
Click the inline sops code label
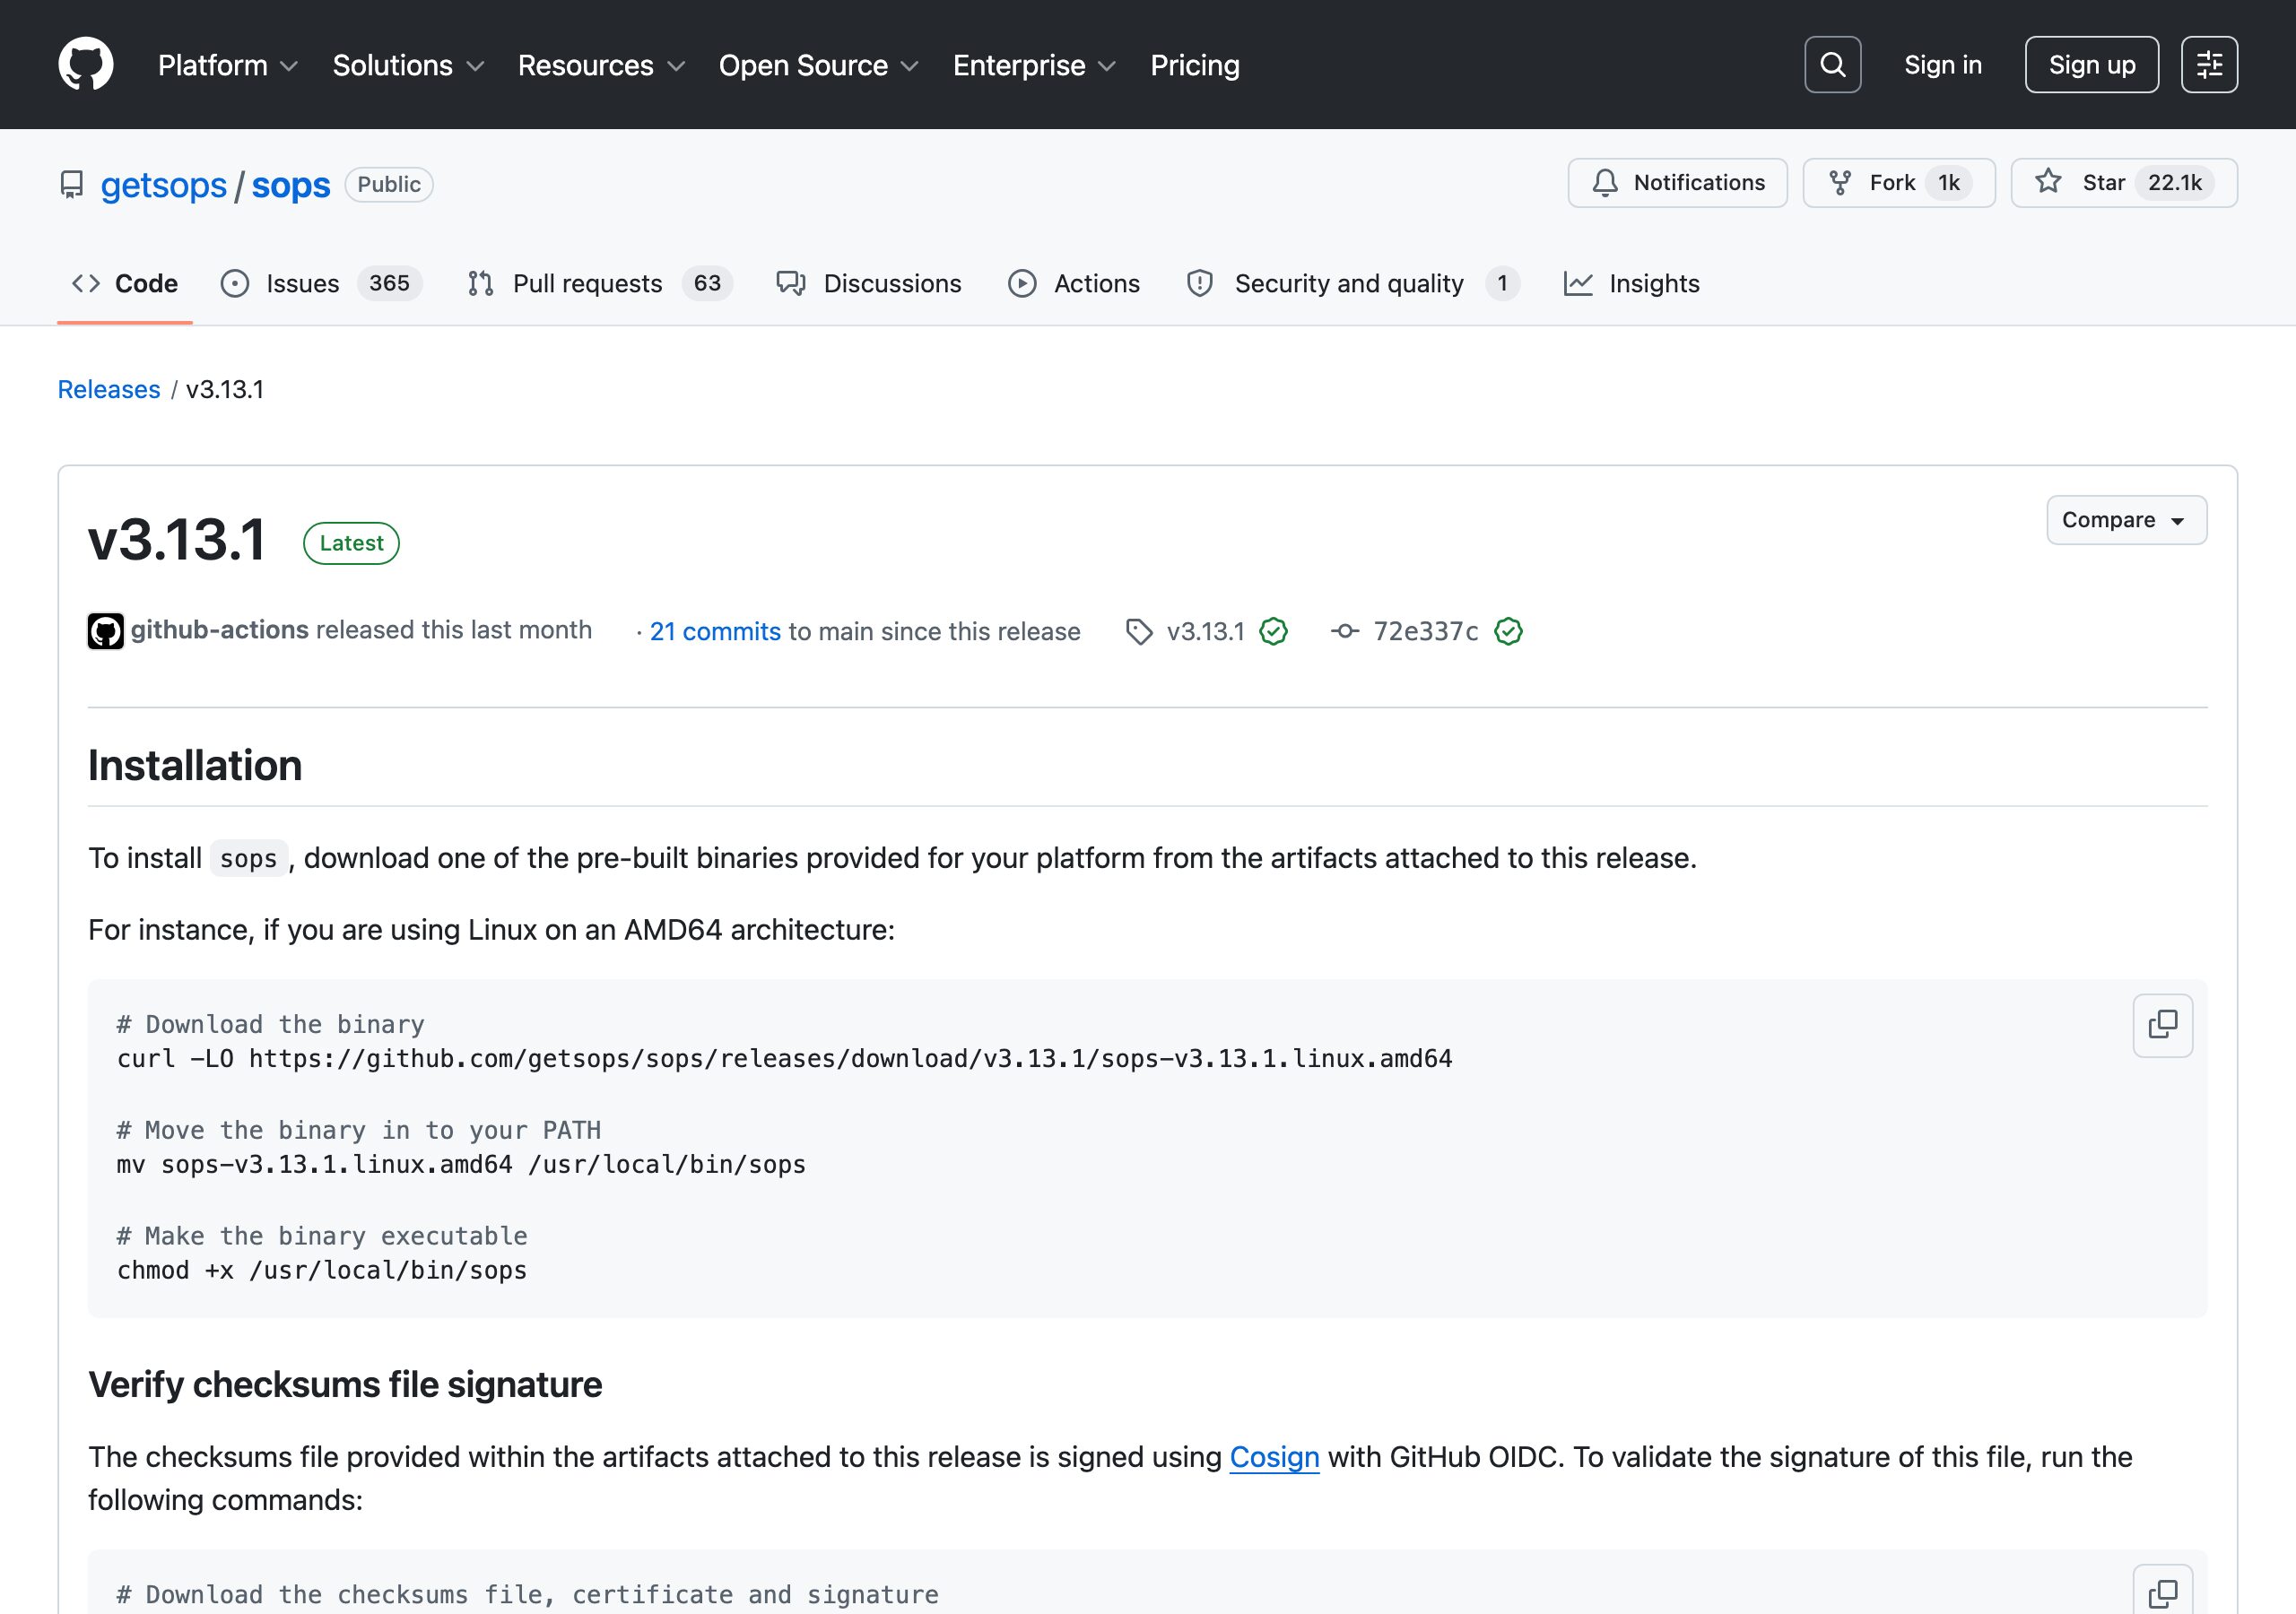(x=248, y=859)
